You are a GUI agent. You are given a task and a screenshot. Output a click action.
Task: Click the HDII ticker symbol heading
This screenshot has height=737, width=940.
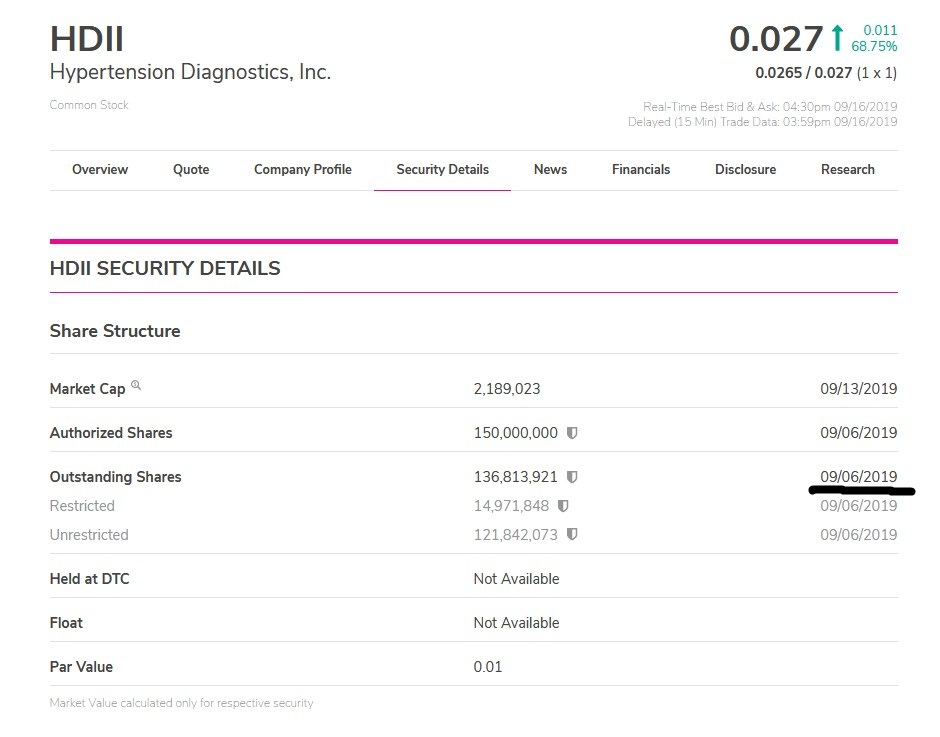(87, 40)
